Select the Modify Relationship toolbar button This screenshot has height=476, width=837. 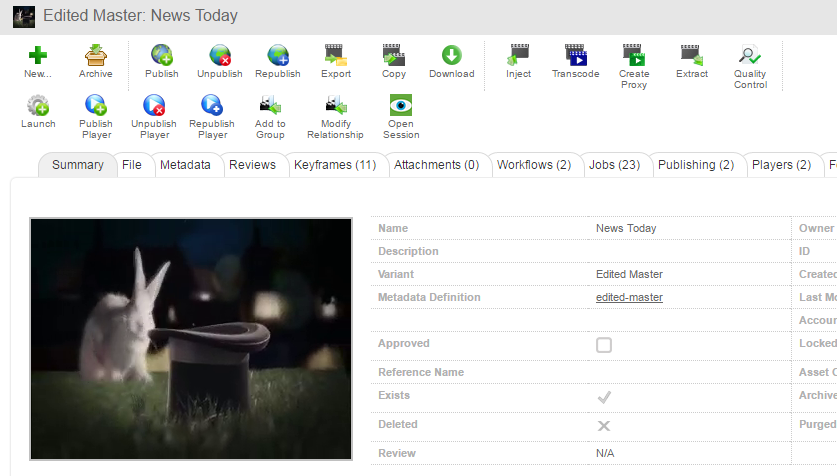[x=335, y=105]
